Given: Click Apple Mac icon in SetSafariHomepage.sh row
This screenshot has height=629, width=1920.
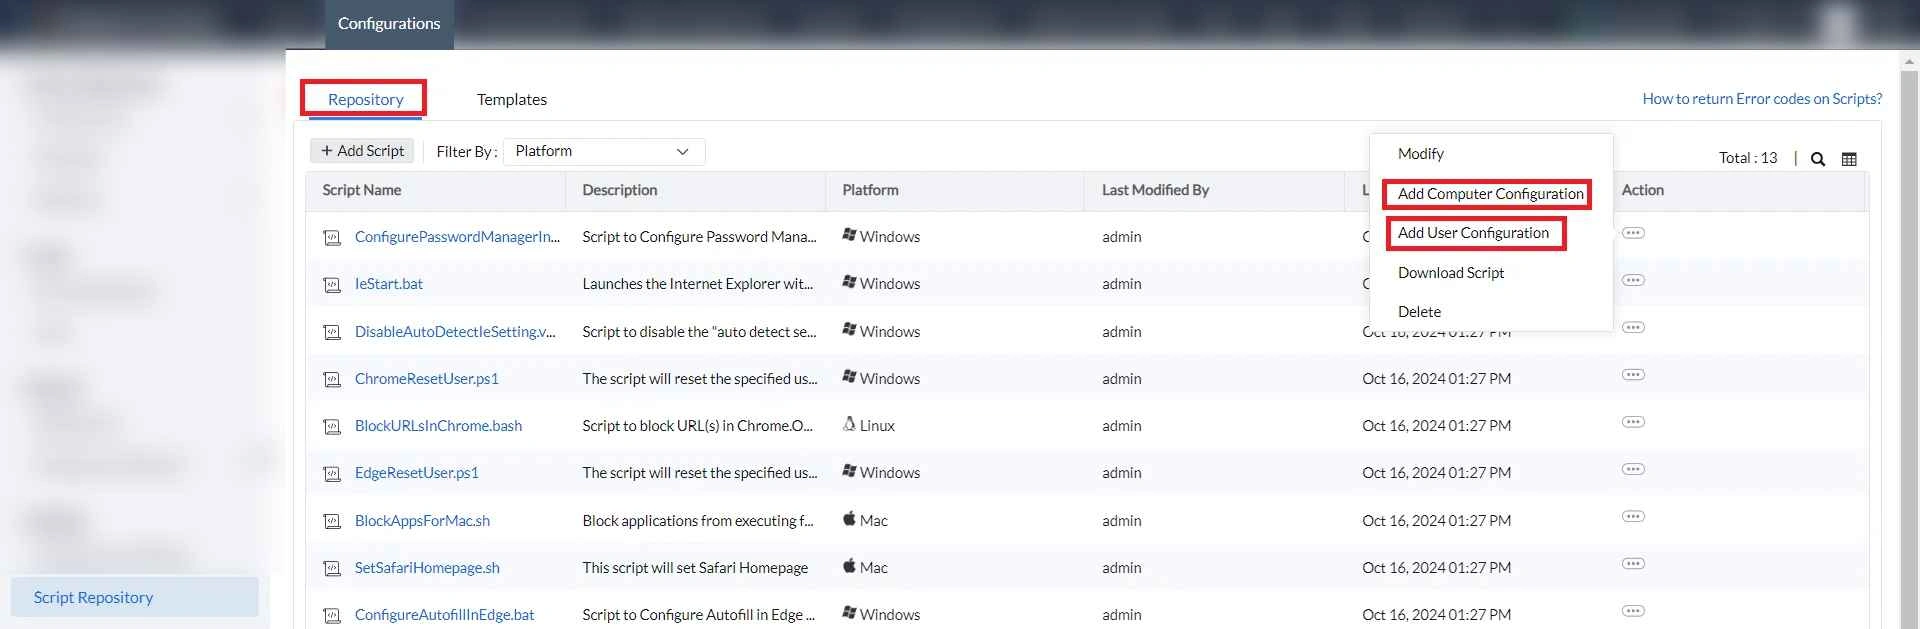Looking at the screenshot, I should tap(849, 565).
